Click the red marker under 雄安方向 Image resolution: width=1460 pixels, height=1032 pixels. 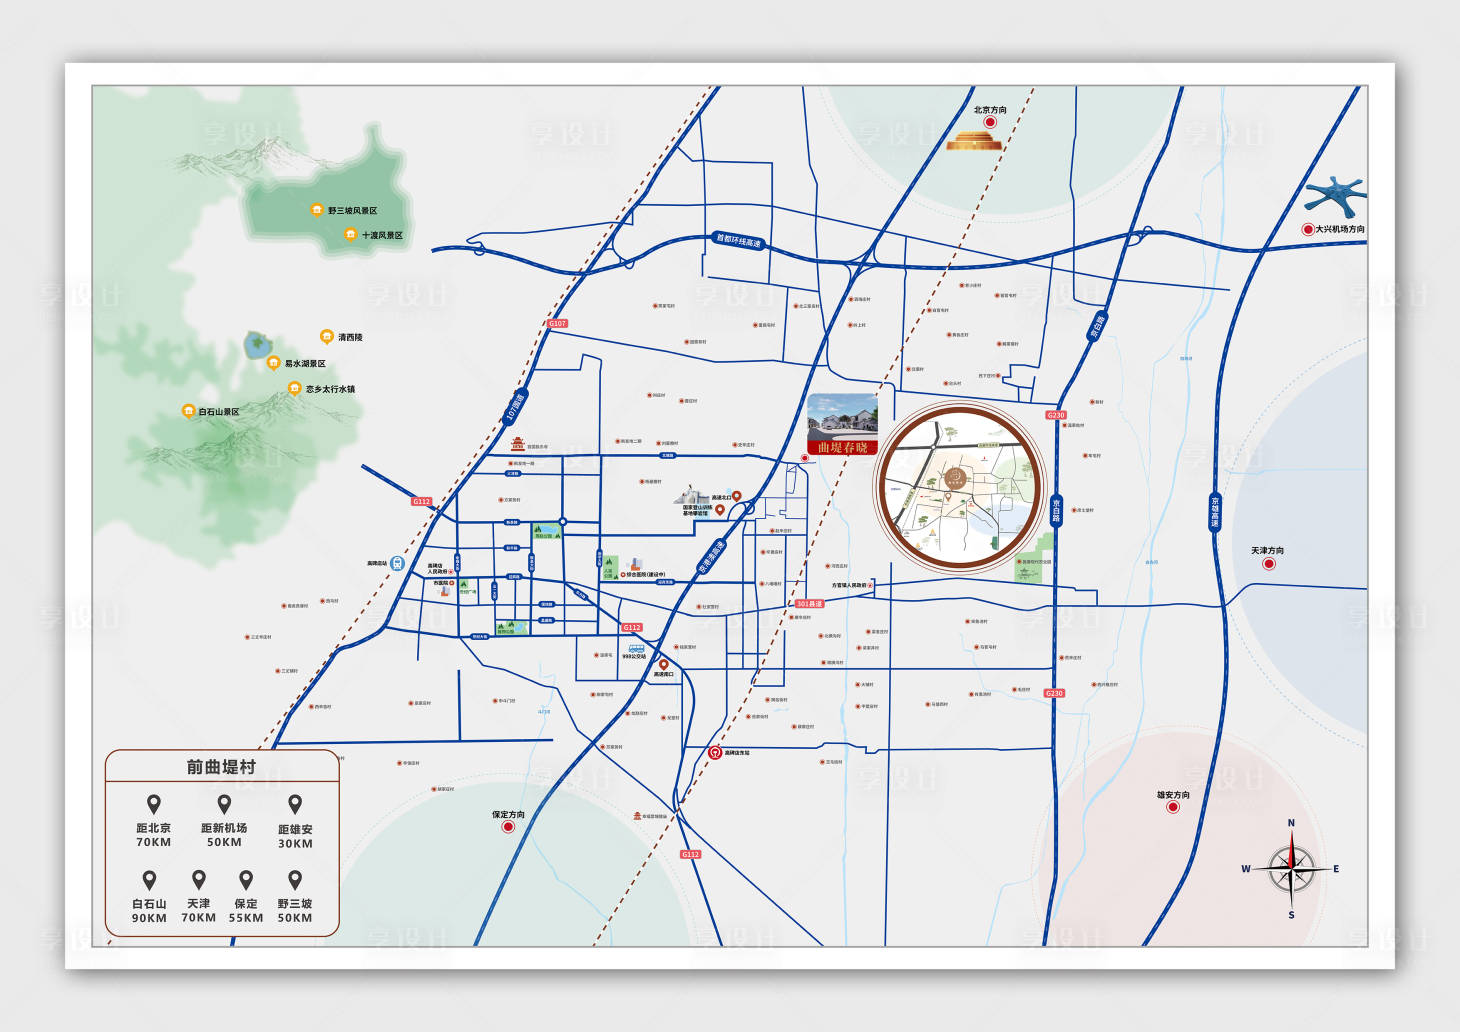1173,807
